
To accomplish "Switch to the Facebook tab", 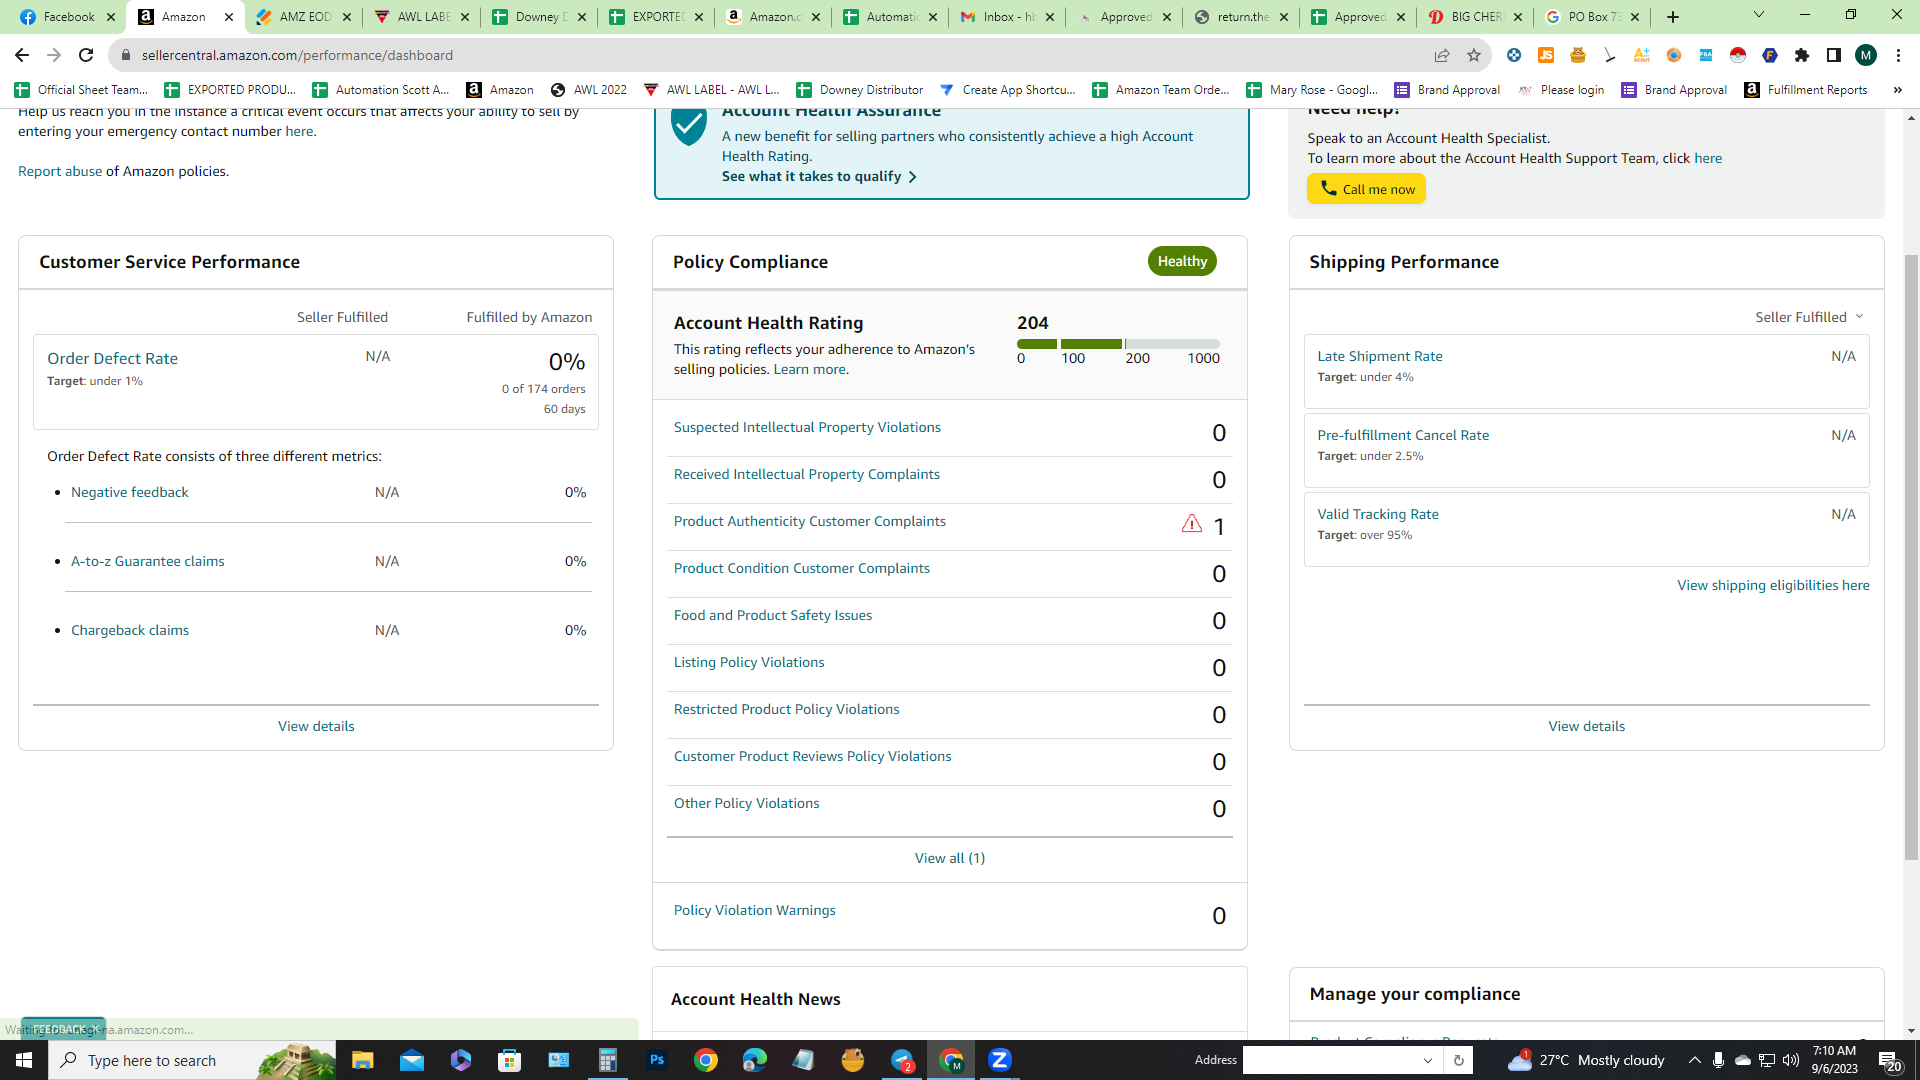I will coord(68,17).
